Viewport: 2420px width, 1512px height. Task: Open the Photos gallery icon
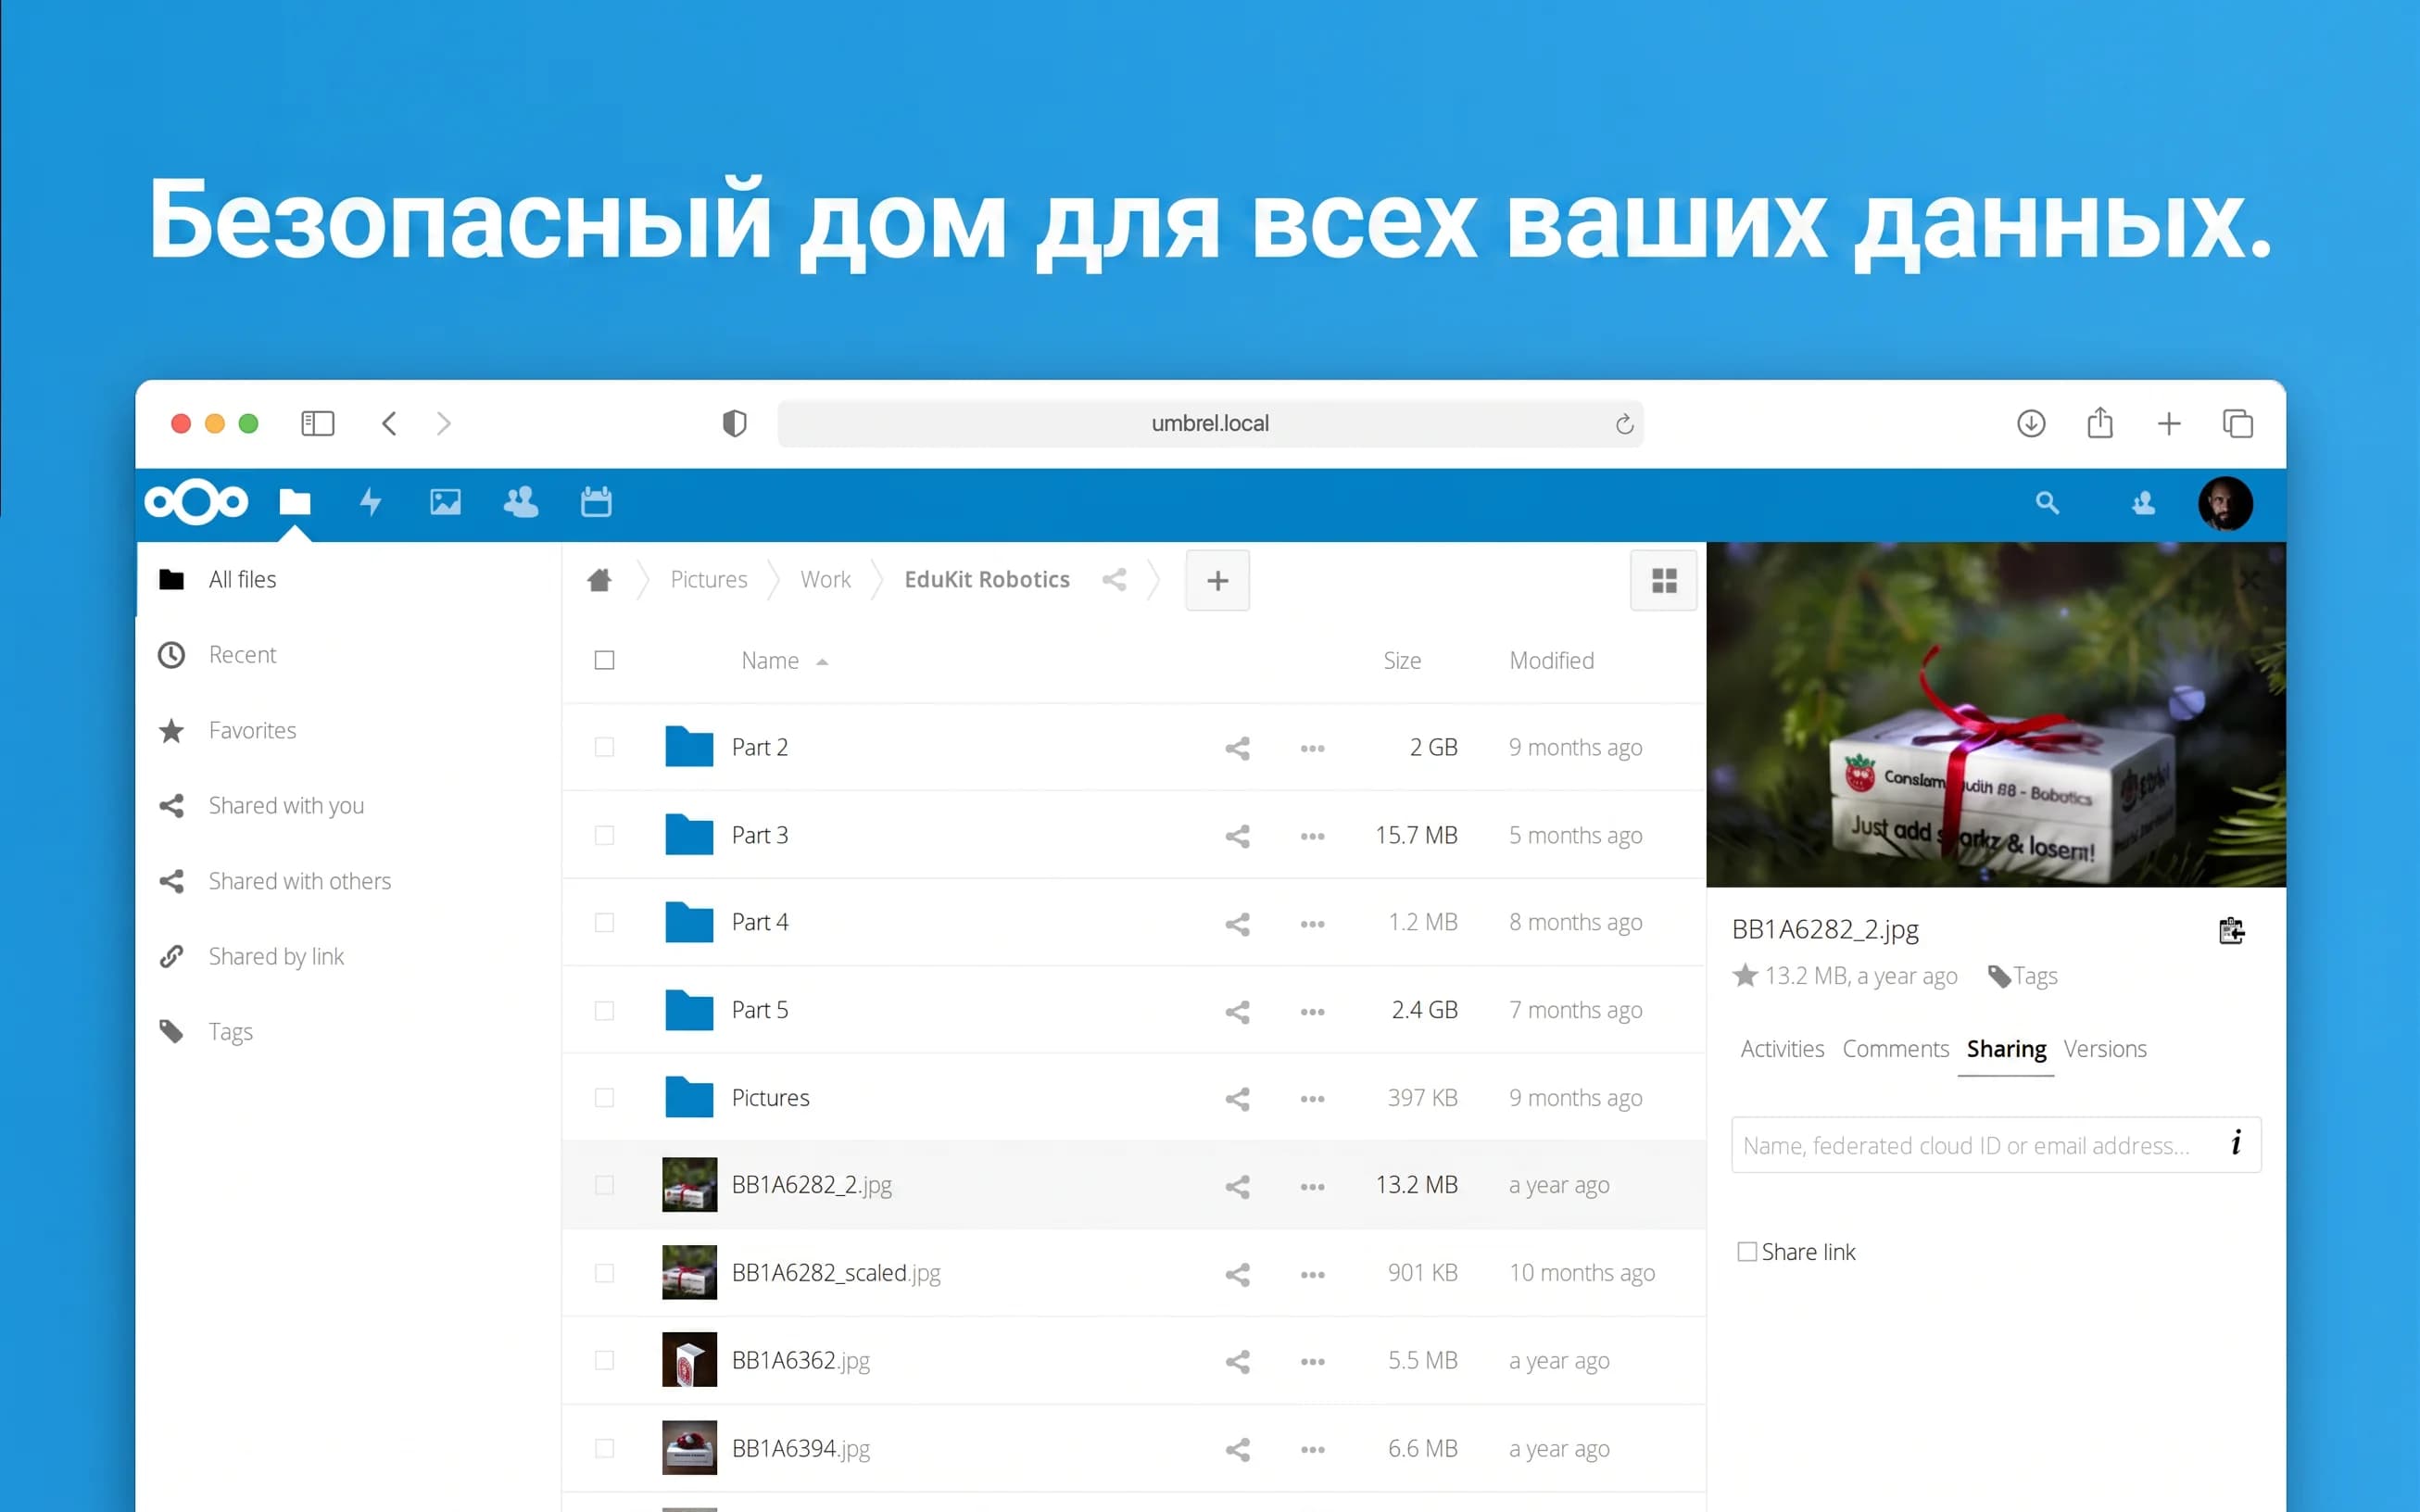tap(445, 502)
